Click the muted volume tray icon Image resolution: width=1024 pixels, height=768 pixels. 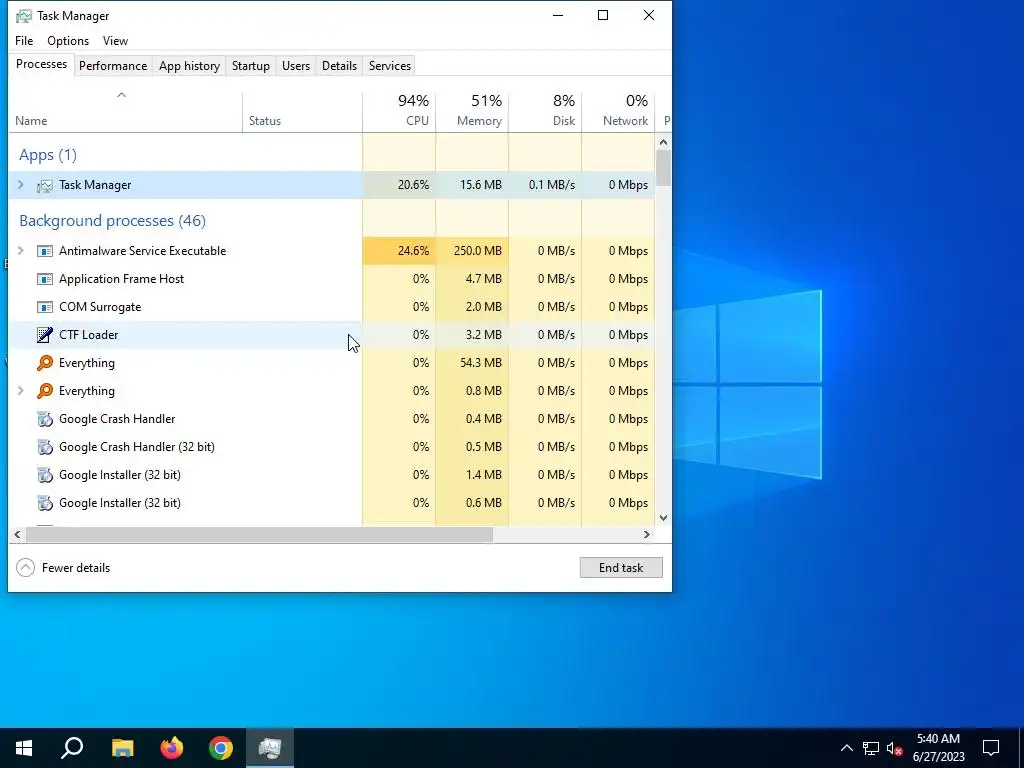pos(895,748)
